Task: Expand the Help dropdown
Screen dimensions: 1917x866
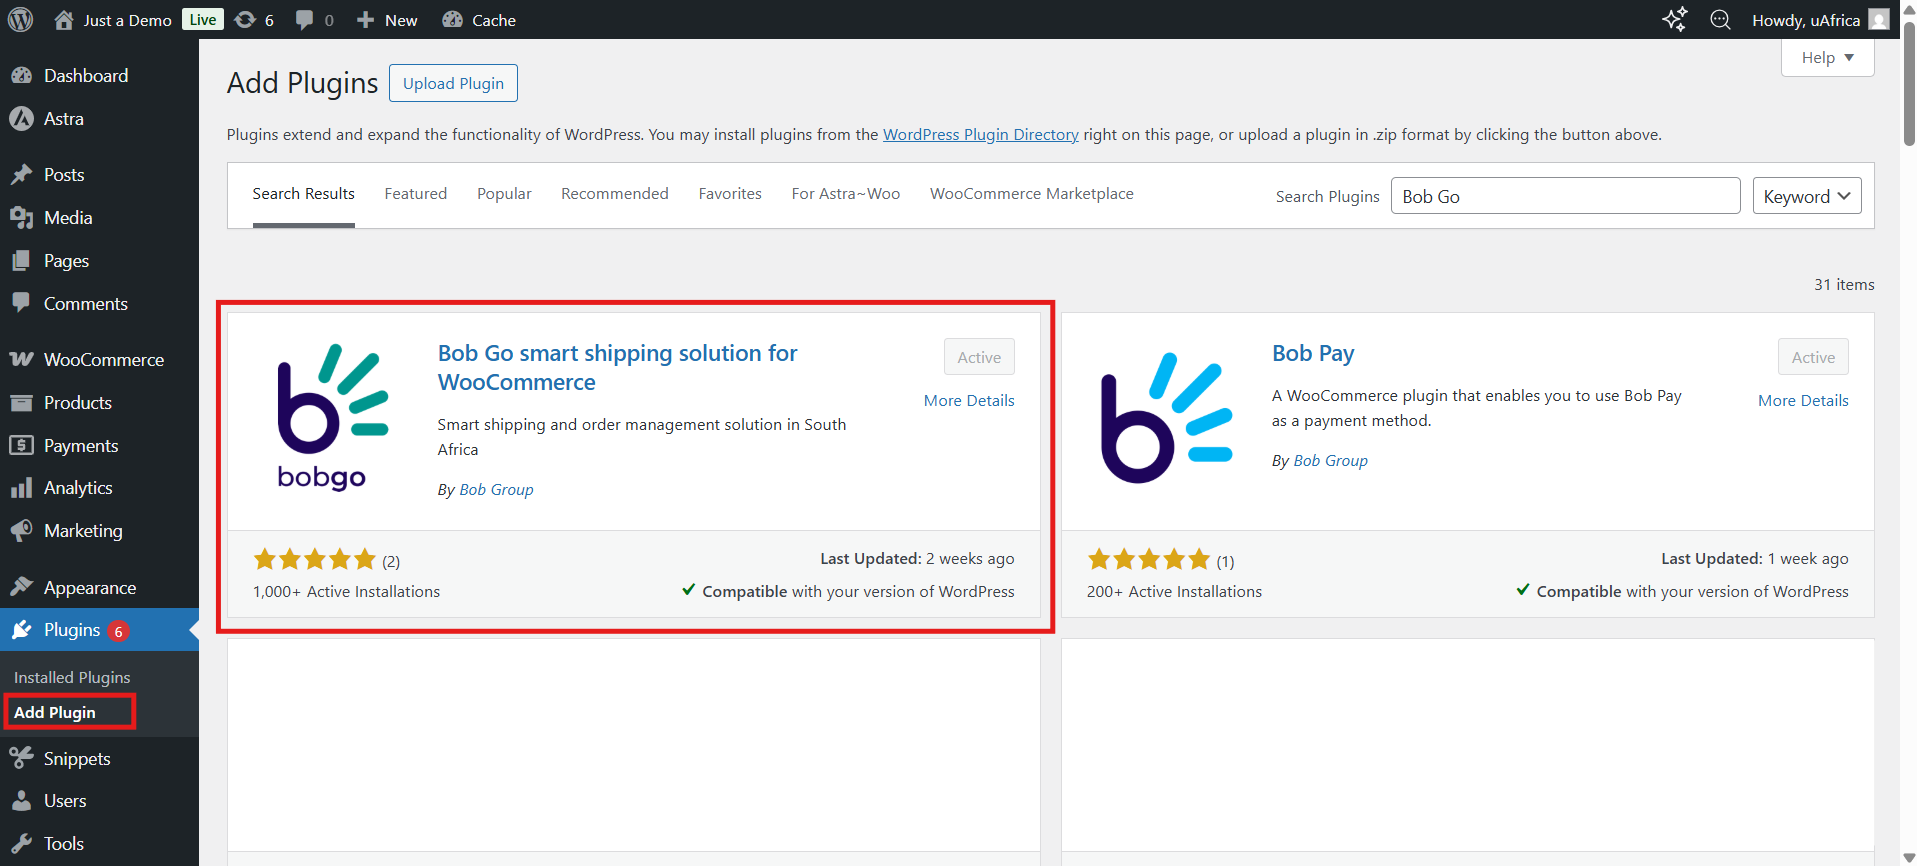Action: pyautogui.click(x=1827, y=58)
